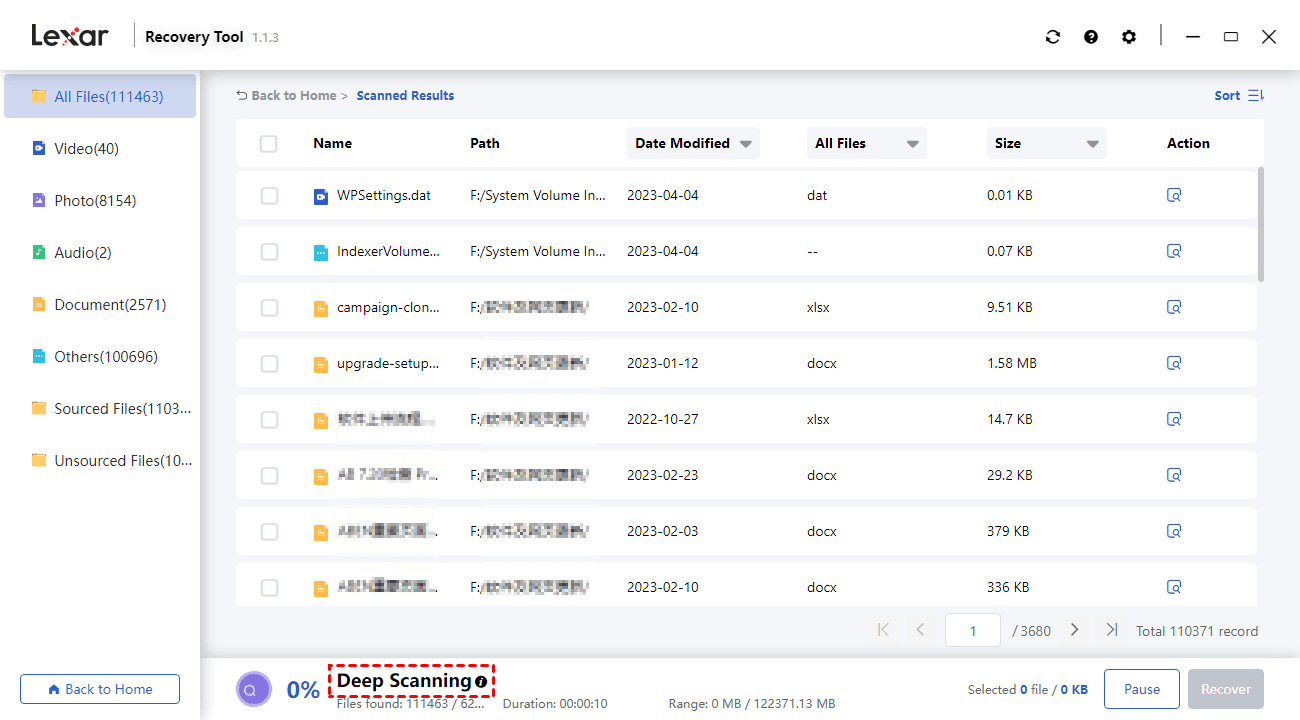The width and height of the screenshot is (1300, 720).
Task: Click the Path column header
Action: pyautogui.click(x=485, y=144)
